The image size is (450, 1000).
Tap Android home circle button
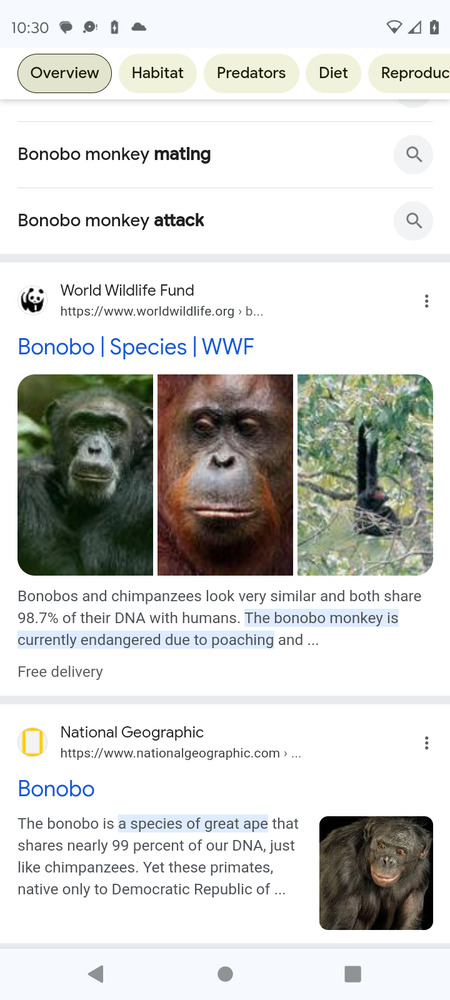click(x=225, y=973)
